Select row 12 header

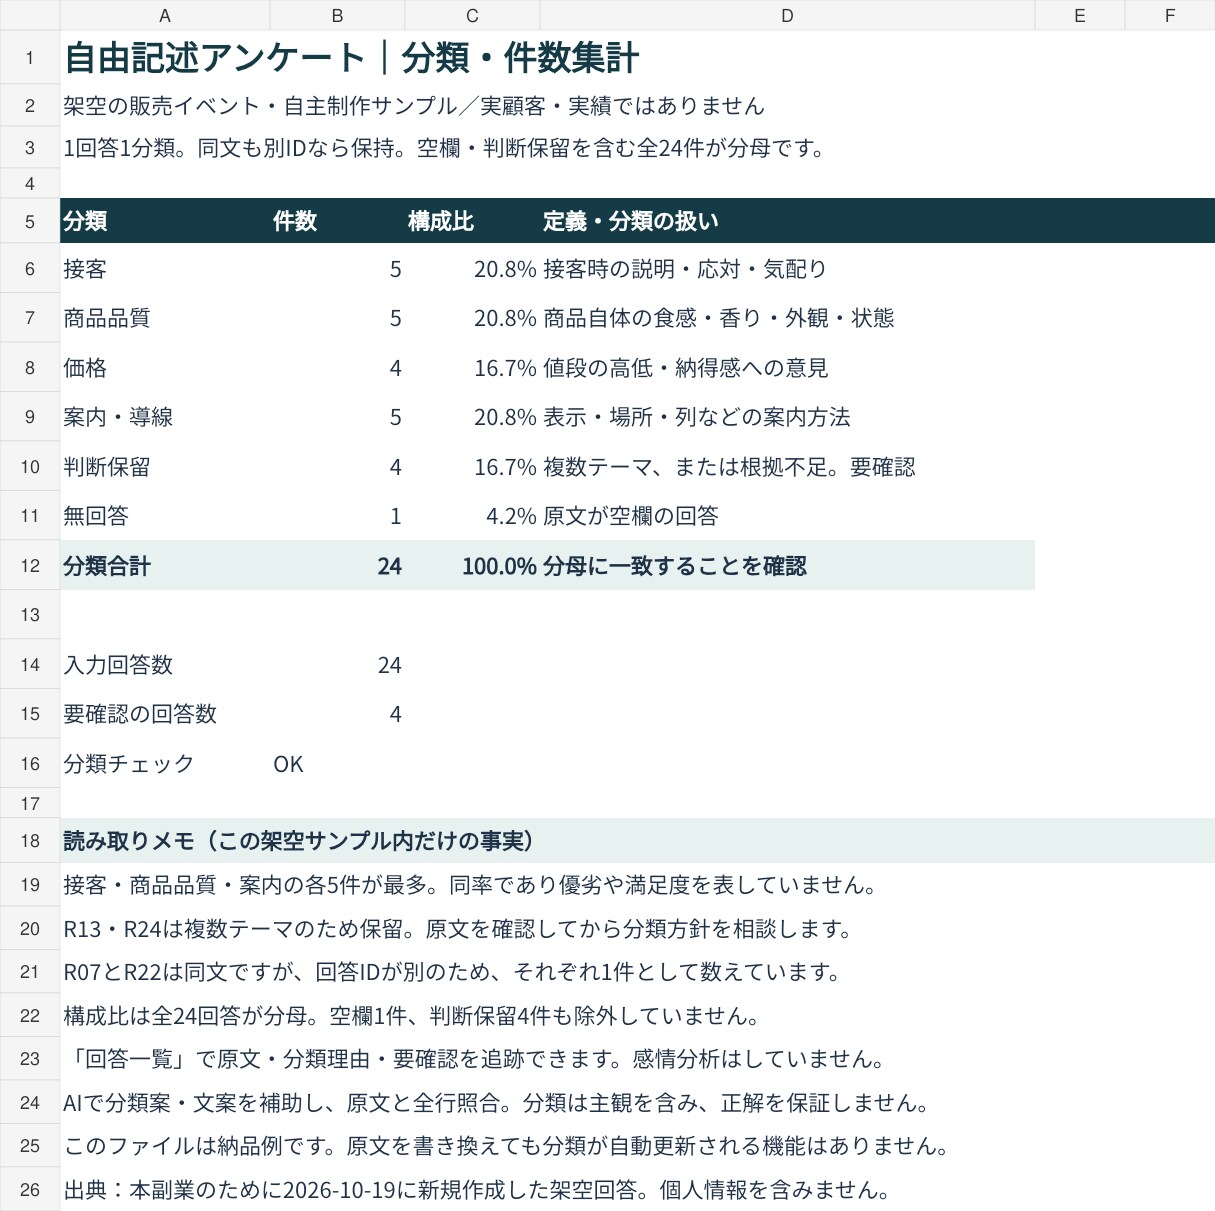(30, 566)
